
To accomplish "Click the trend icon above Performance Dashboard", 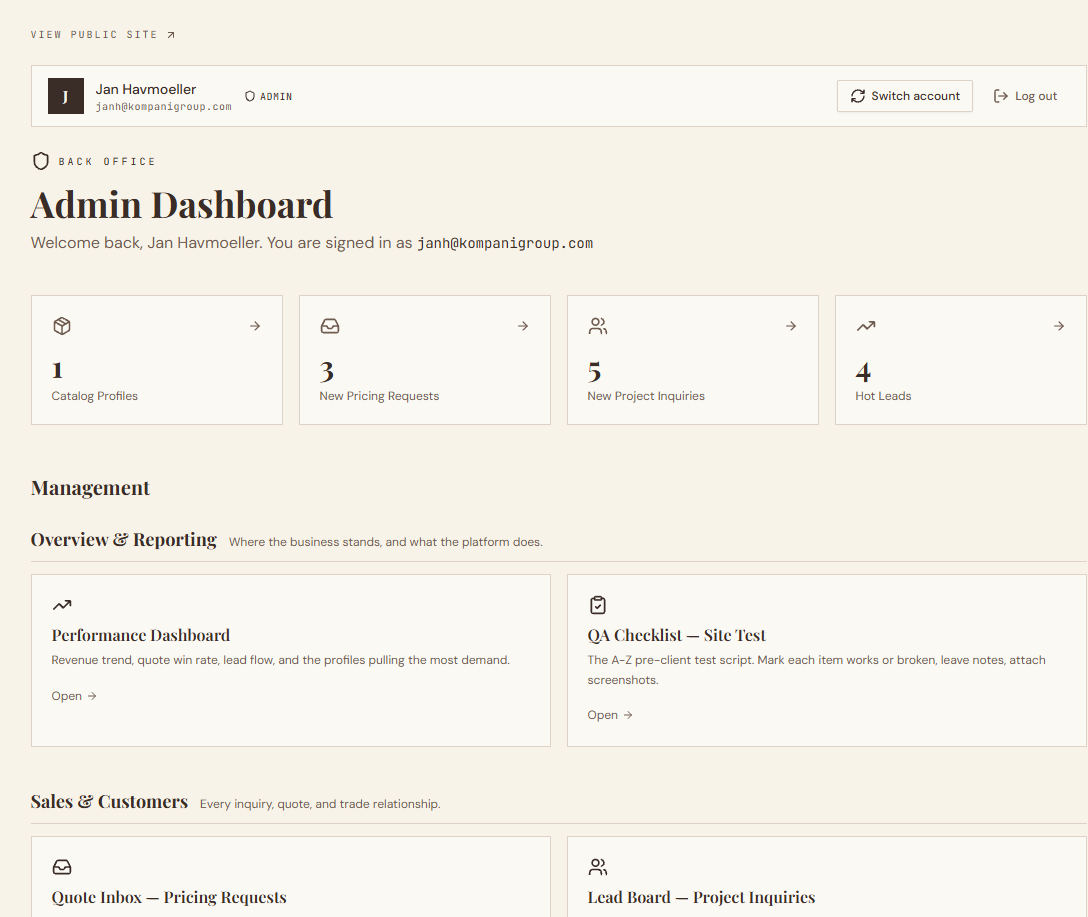I will tap(62, 605).
